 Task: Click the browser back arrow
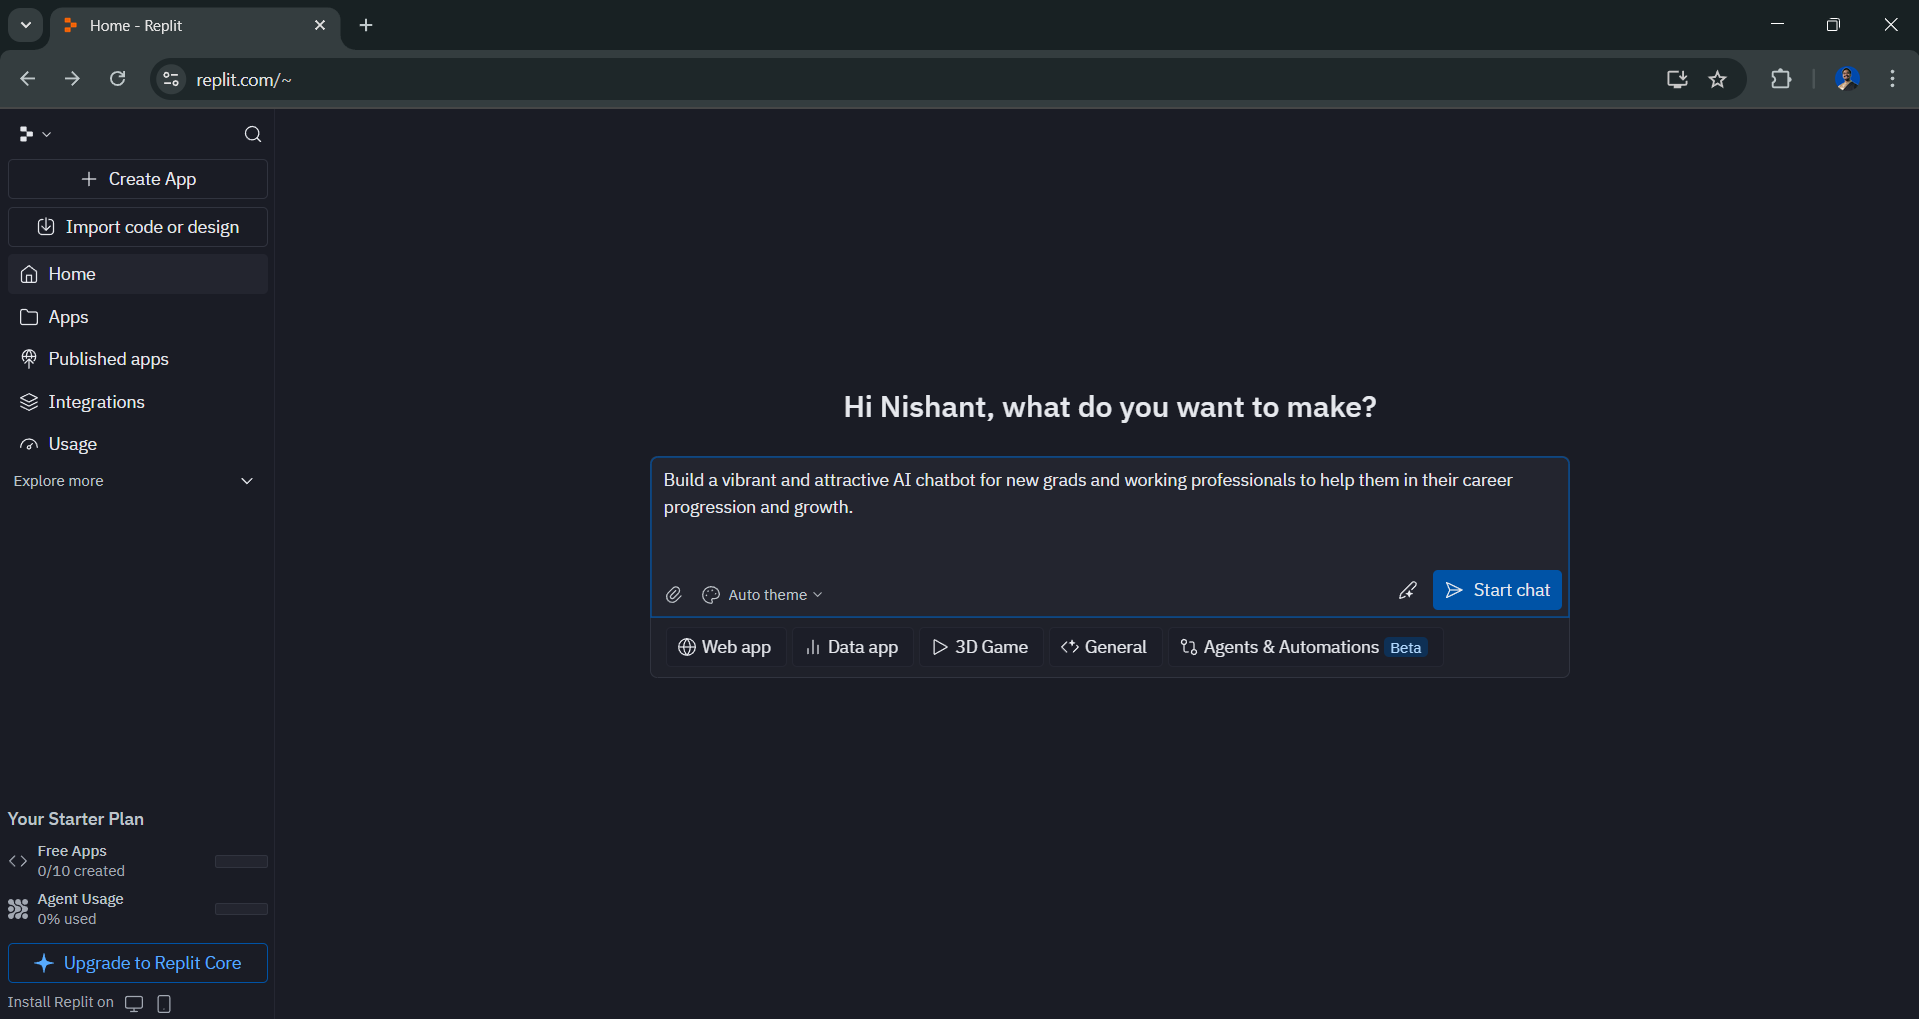point(28,79)
